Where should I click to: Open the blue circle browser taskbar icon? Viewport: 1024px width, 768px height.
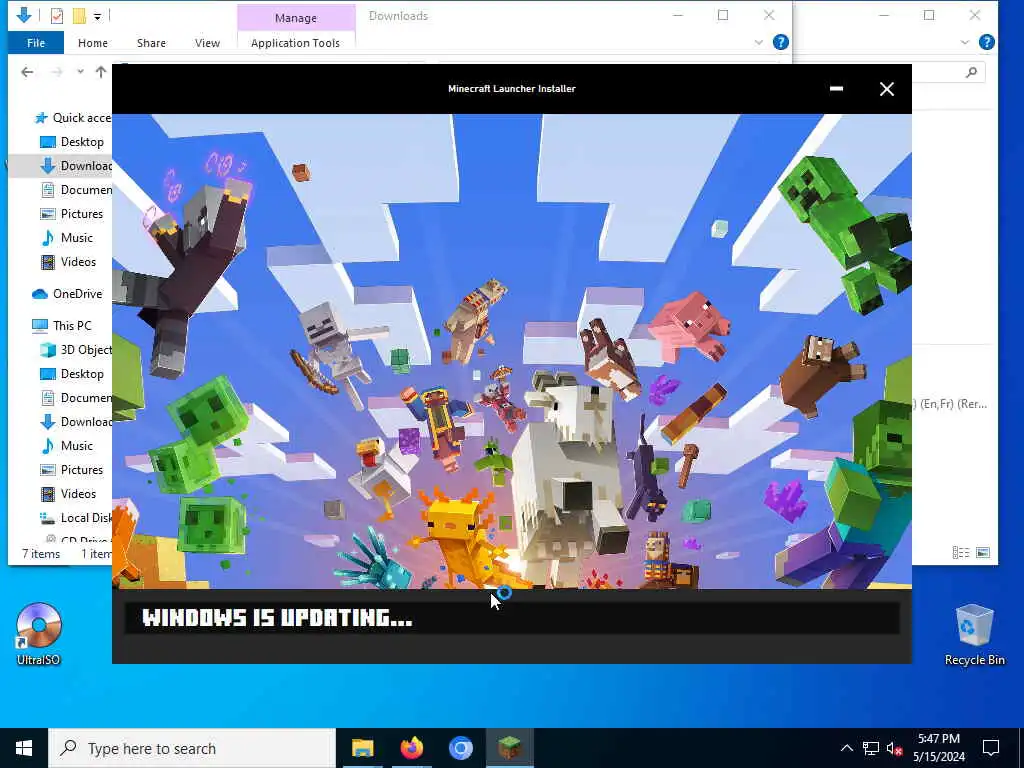pyautogui.click(x=460, y=748)
